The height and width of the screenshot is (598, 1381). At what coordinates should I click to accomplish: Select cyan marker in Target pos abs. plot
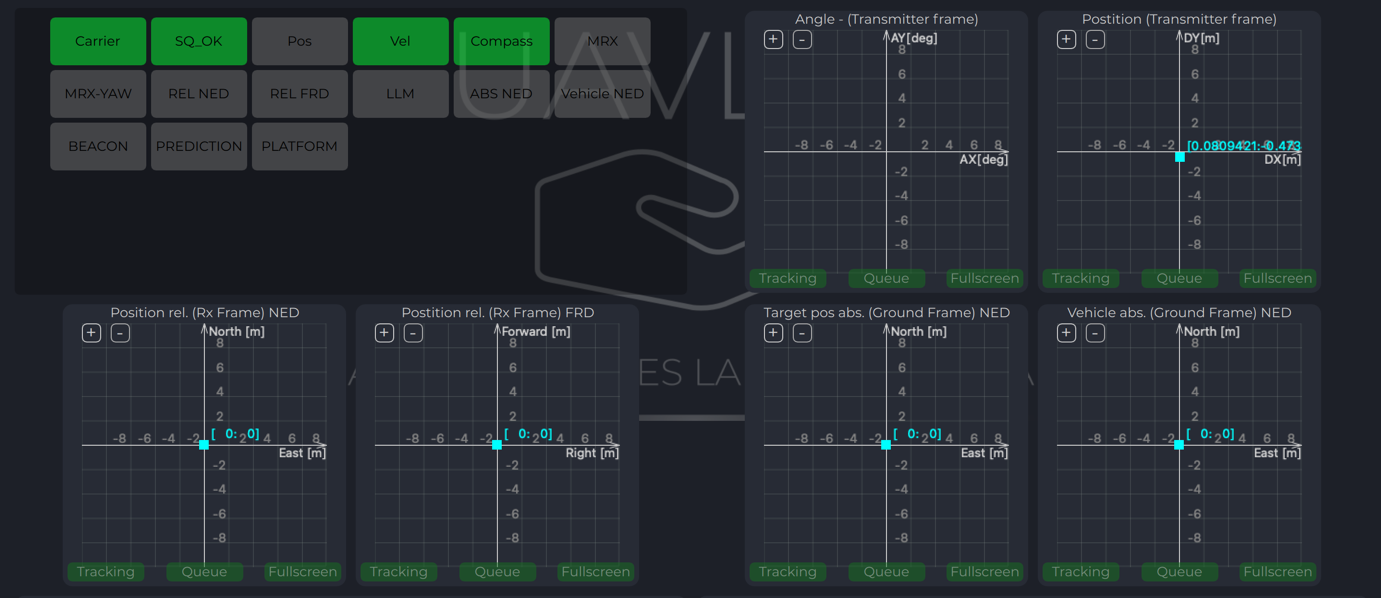pos(886,445)
